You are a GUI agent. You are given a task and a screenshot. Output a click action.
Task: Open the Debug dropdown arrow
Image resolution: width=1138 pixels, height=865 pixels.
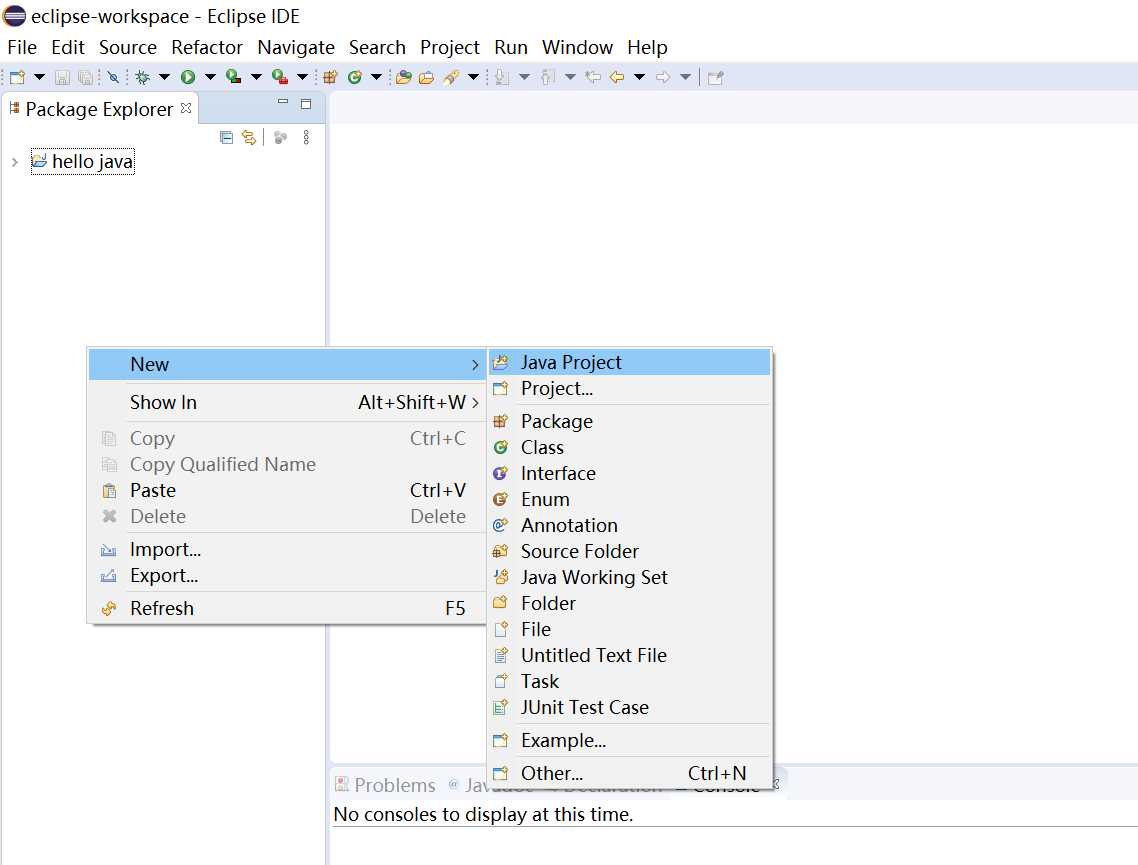click(x=165, y=77)
